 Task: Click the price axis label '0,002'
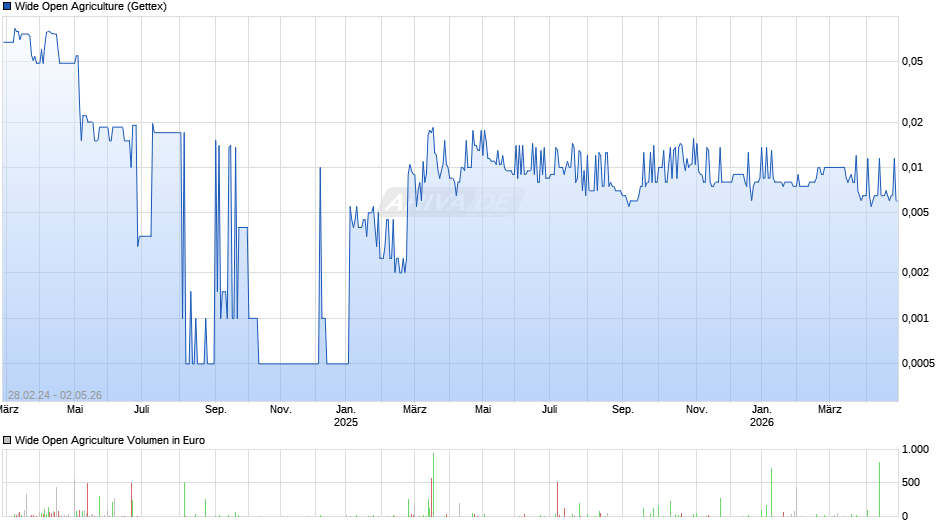[x=915, y=272]
